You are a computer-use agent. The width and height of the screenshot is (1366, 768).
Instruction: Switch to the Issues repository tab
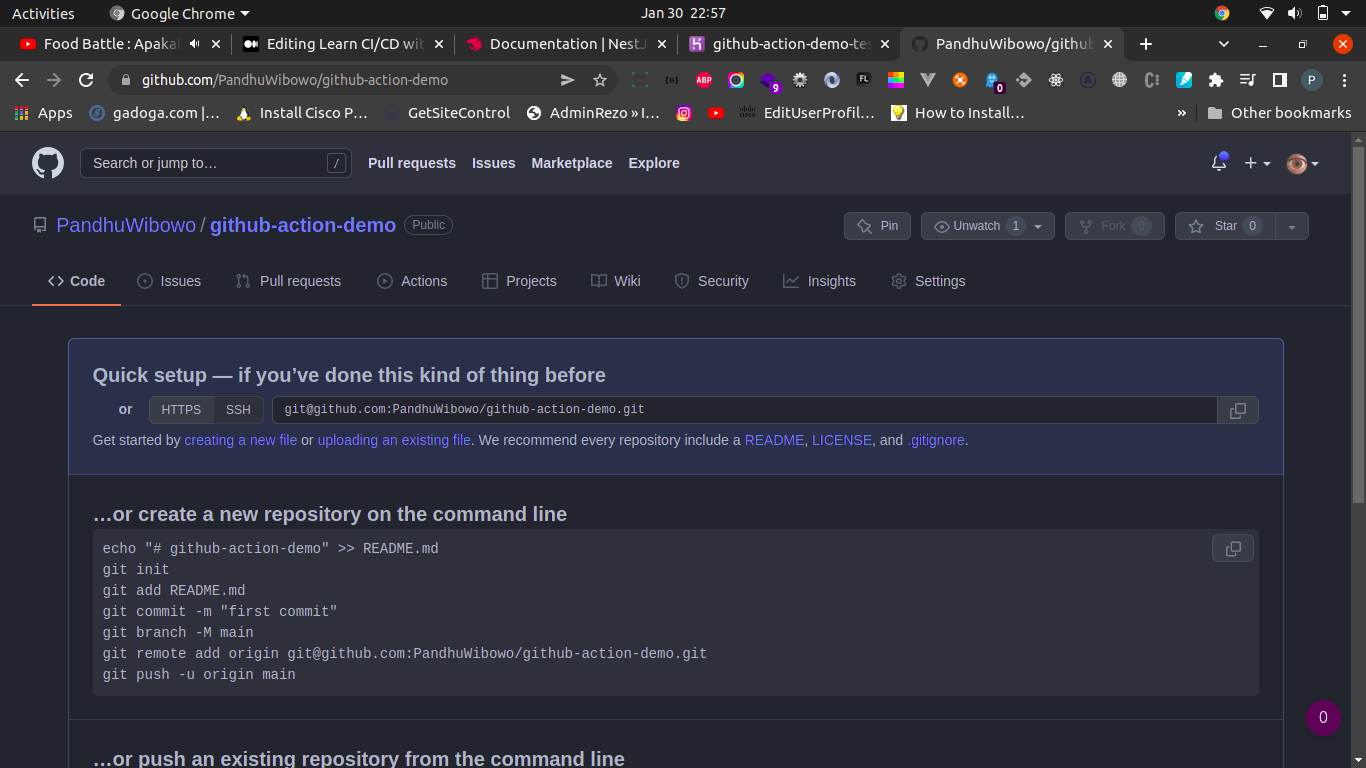(x=169, y=281)
